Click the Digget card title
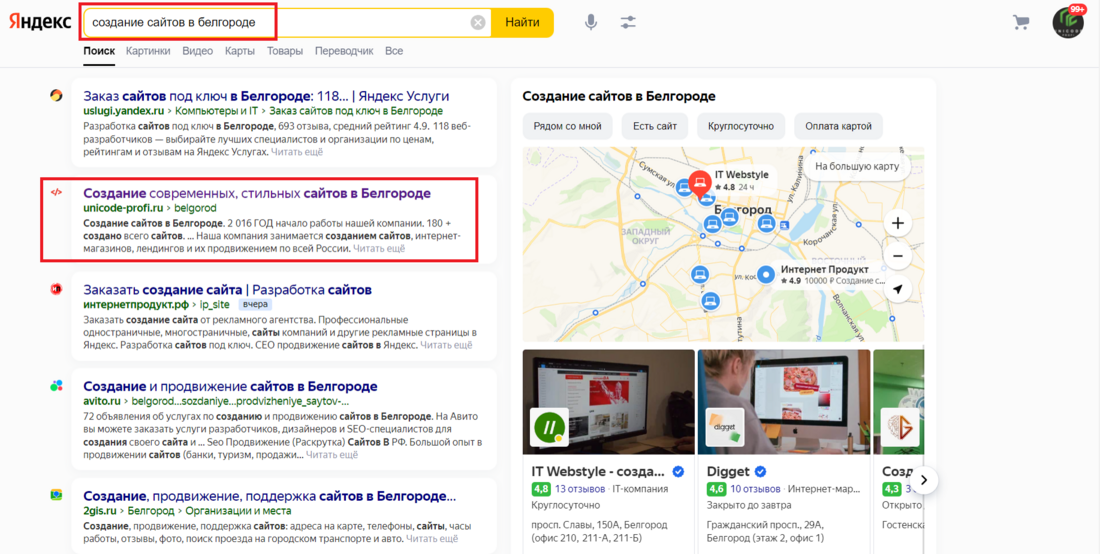Screen dimensions: 1100x554 (728, 471)
